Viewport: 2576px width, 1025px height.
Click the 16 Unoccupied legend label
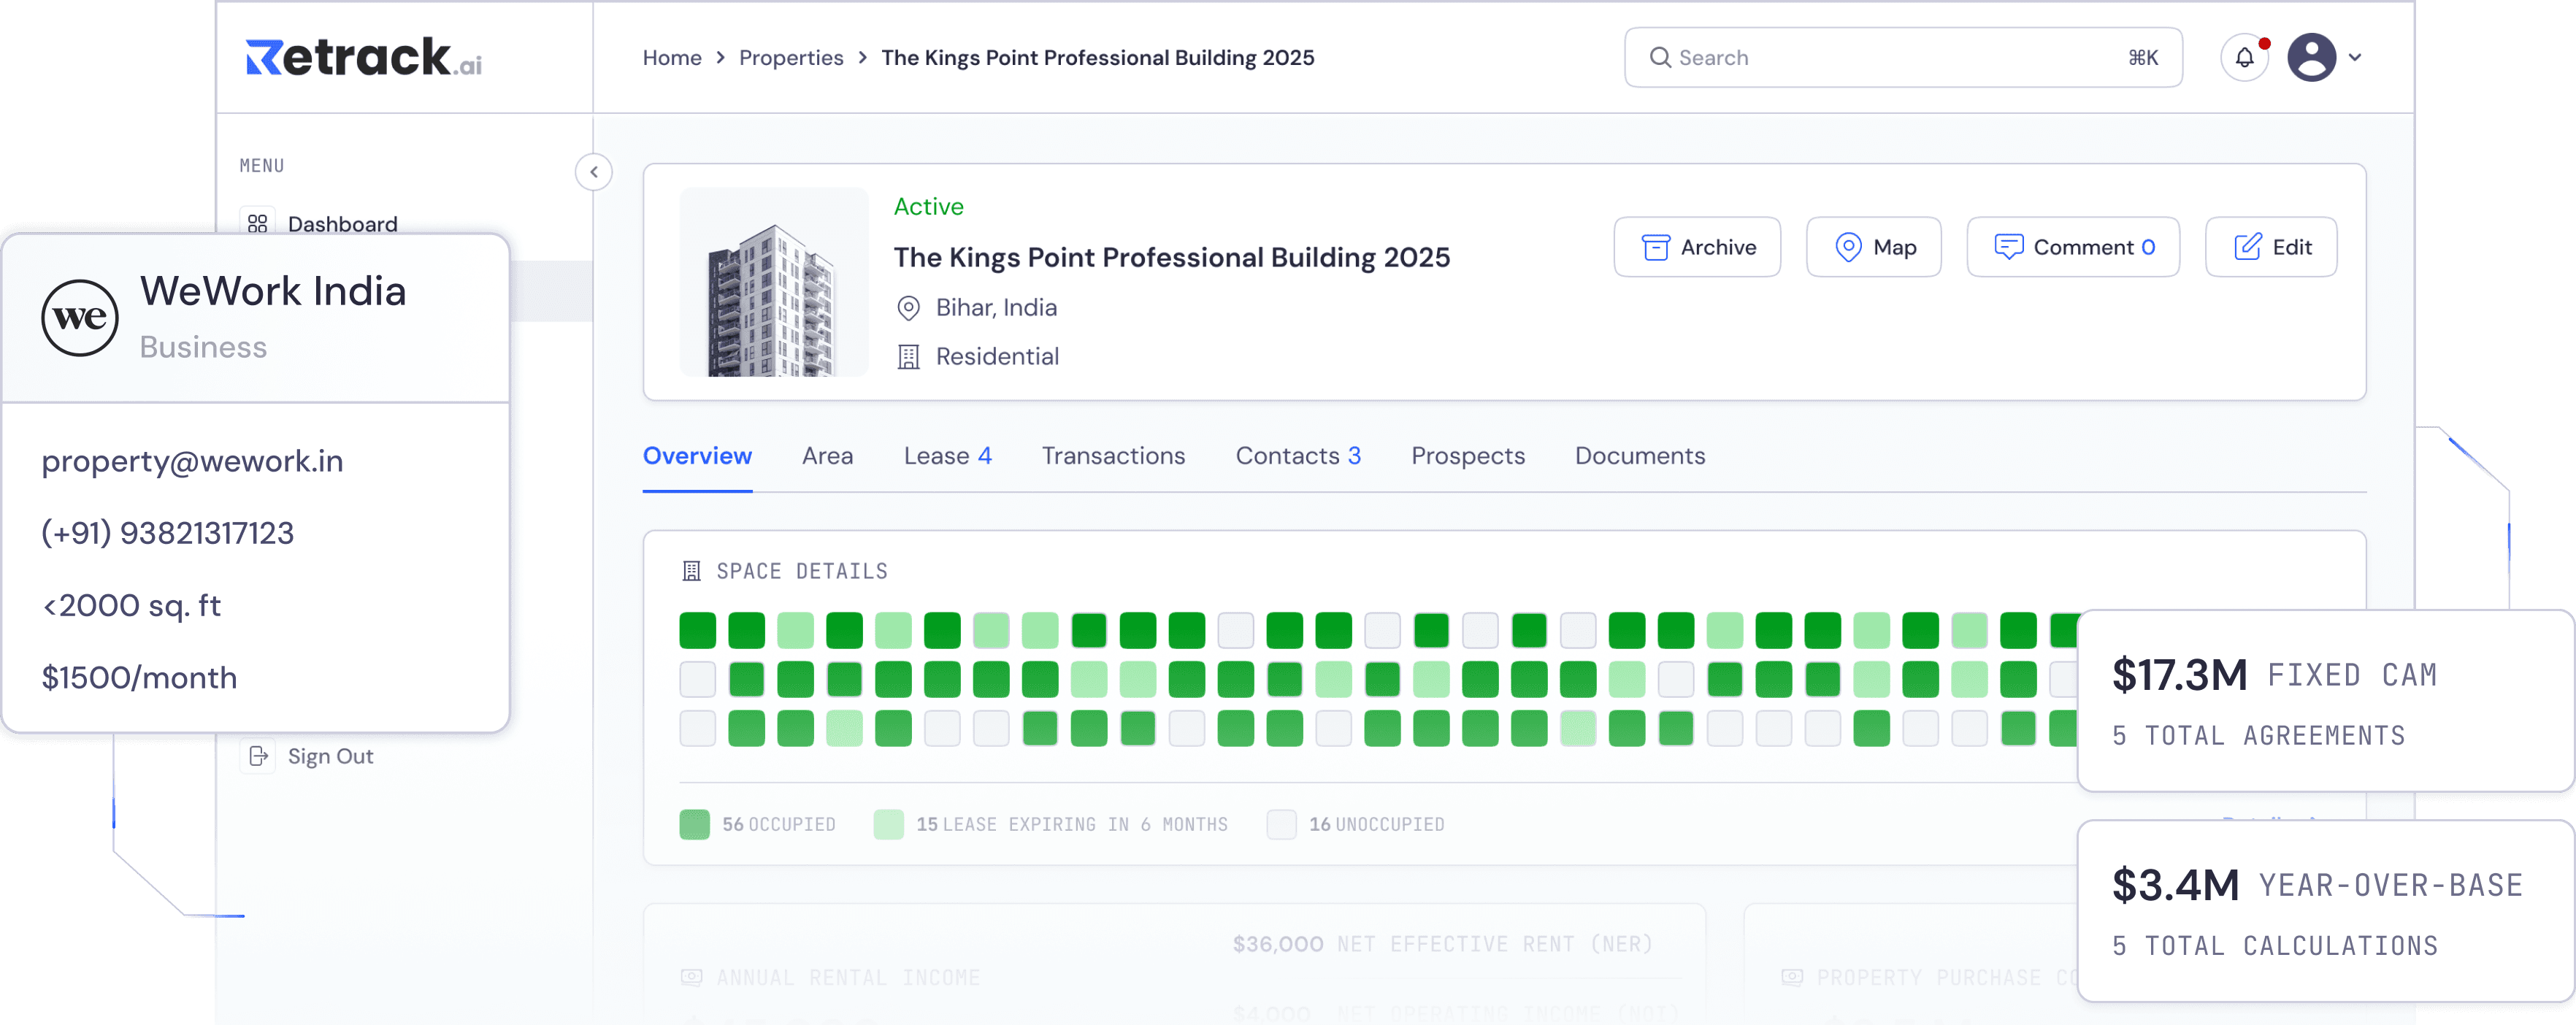(x=1376, y=824)
